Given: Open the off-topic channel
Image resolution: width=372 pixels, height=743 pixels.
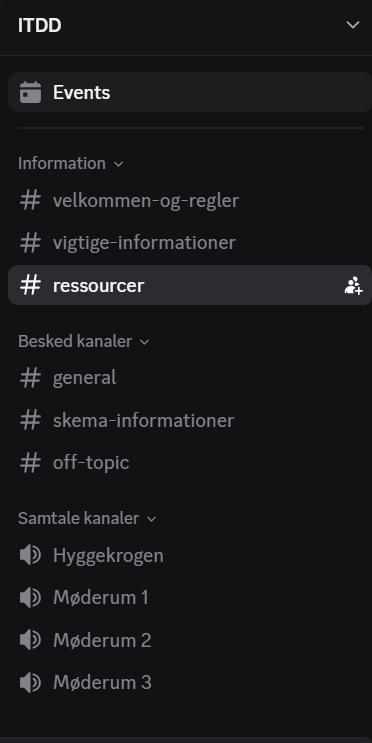Looking at the screenshot, I should coord(190,462).
